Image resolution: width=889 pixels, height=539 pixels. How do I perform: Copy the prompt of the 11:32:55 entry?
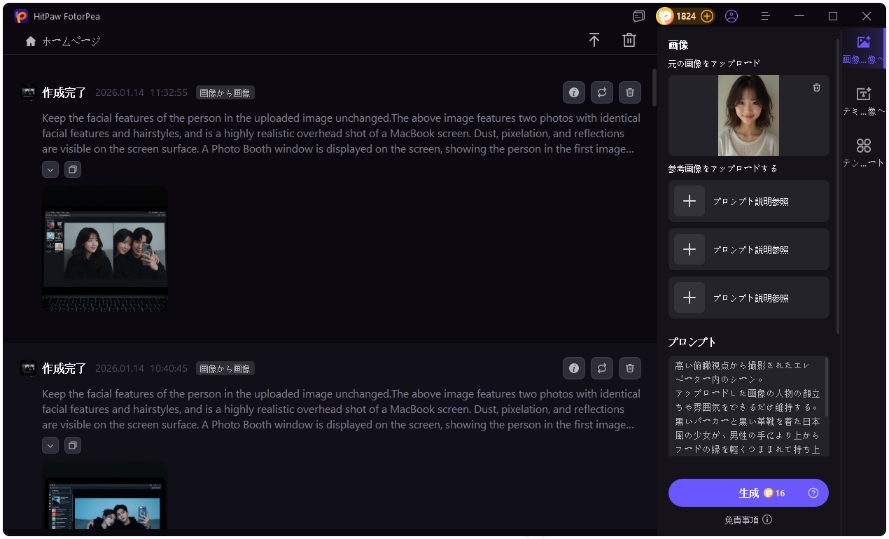pos(73,169)
